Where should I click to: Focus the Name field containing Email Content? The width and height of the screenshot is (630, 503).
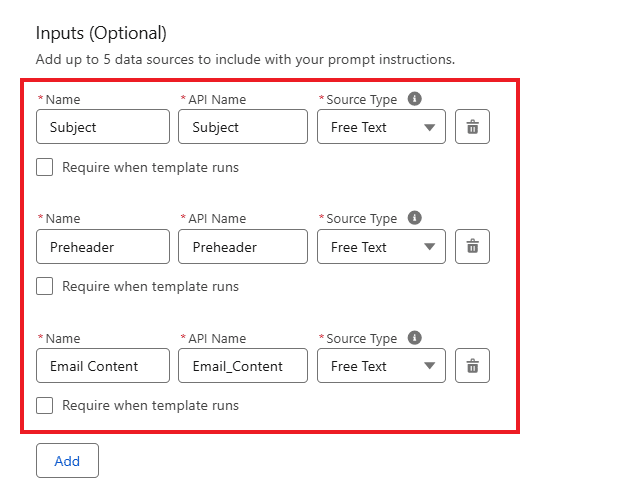pos(103,366)
